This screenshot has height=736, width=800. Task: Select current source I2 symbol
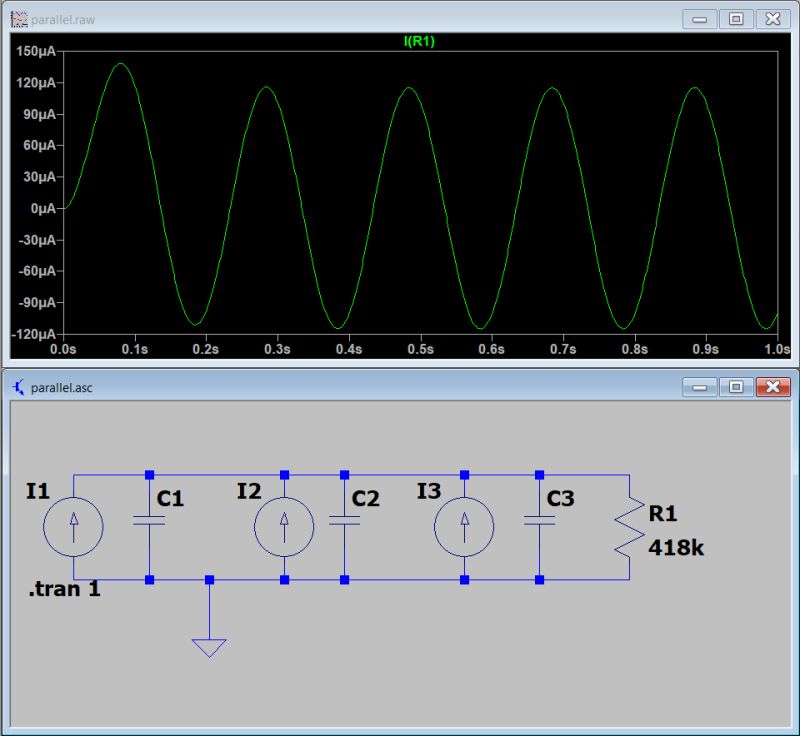coord(286,525)
